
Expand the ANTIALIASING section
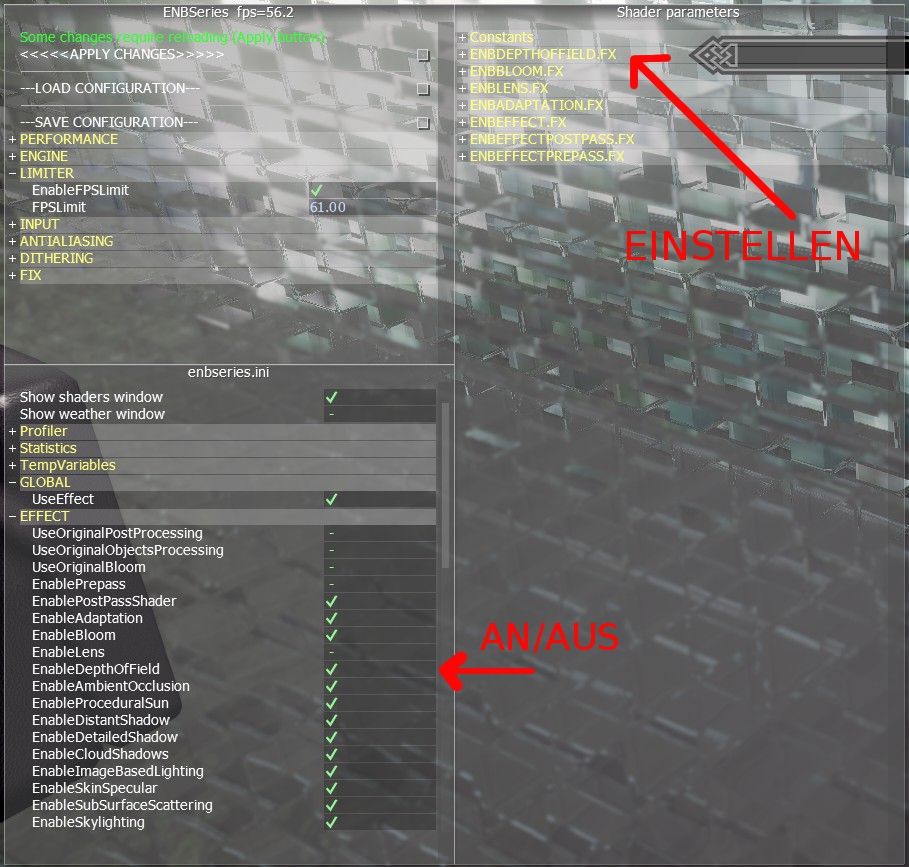12,241
